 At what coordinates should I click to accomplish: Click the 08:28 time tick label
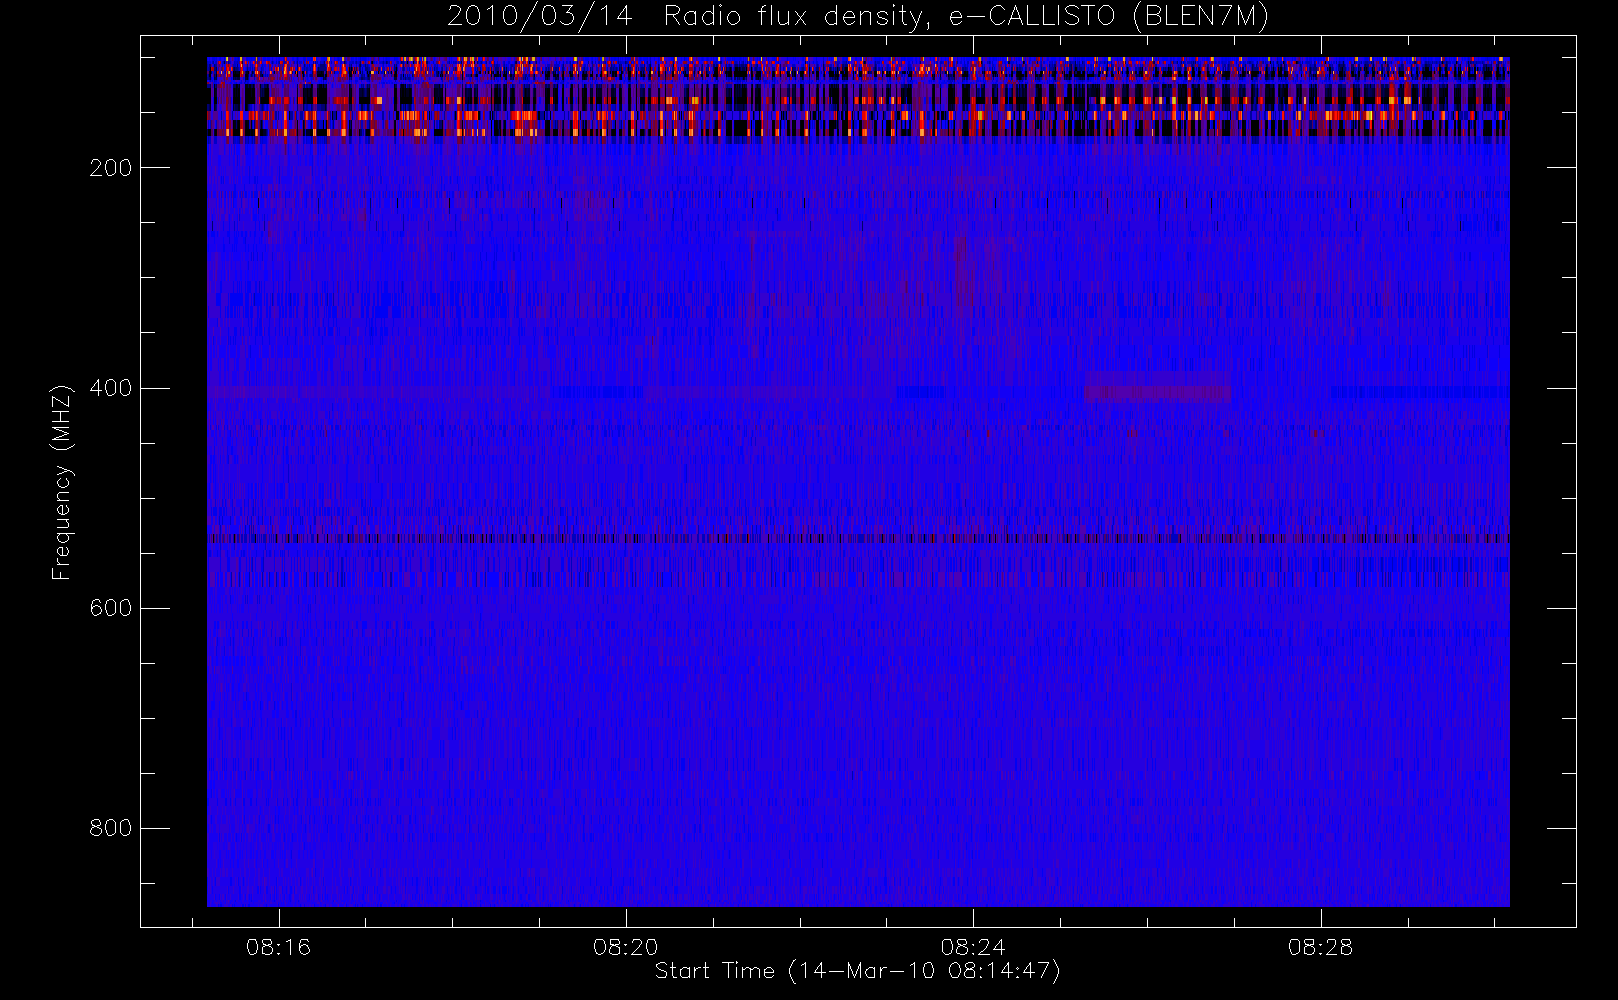(1320, 946)
